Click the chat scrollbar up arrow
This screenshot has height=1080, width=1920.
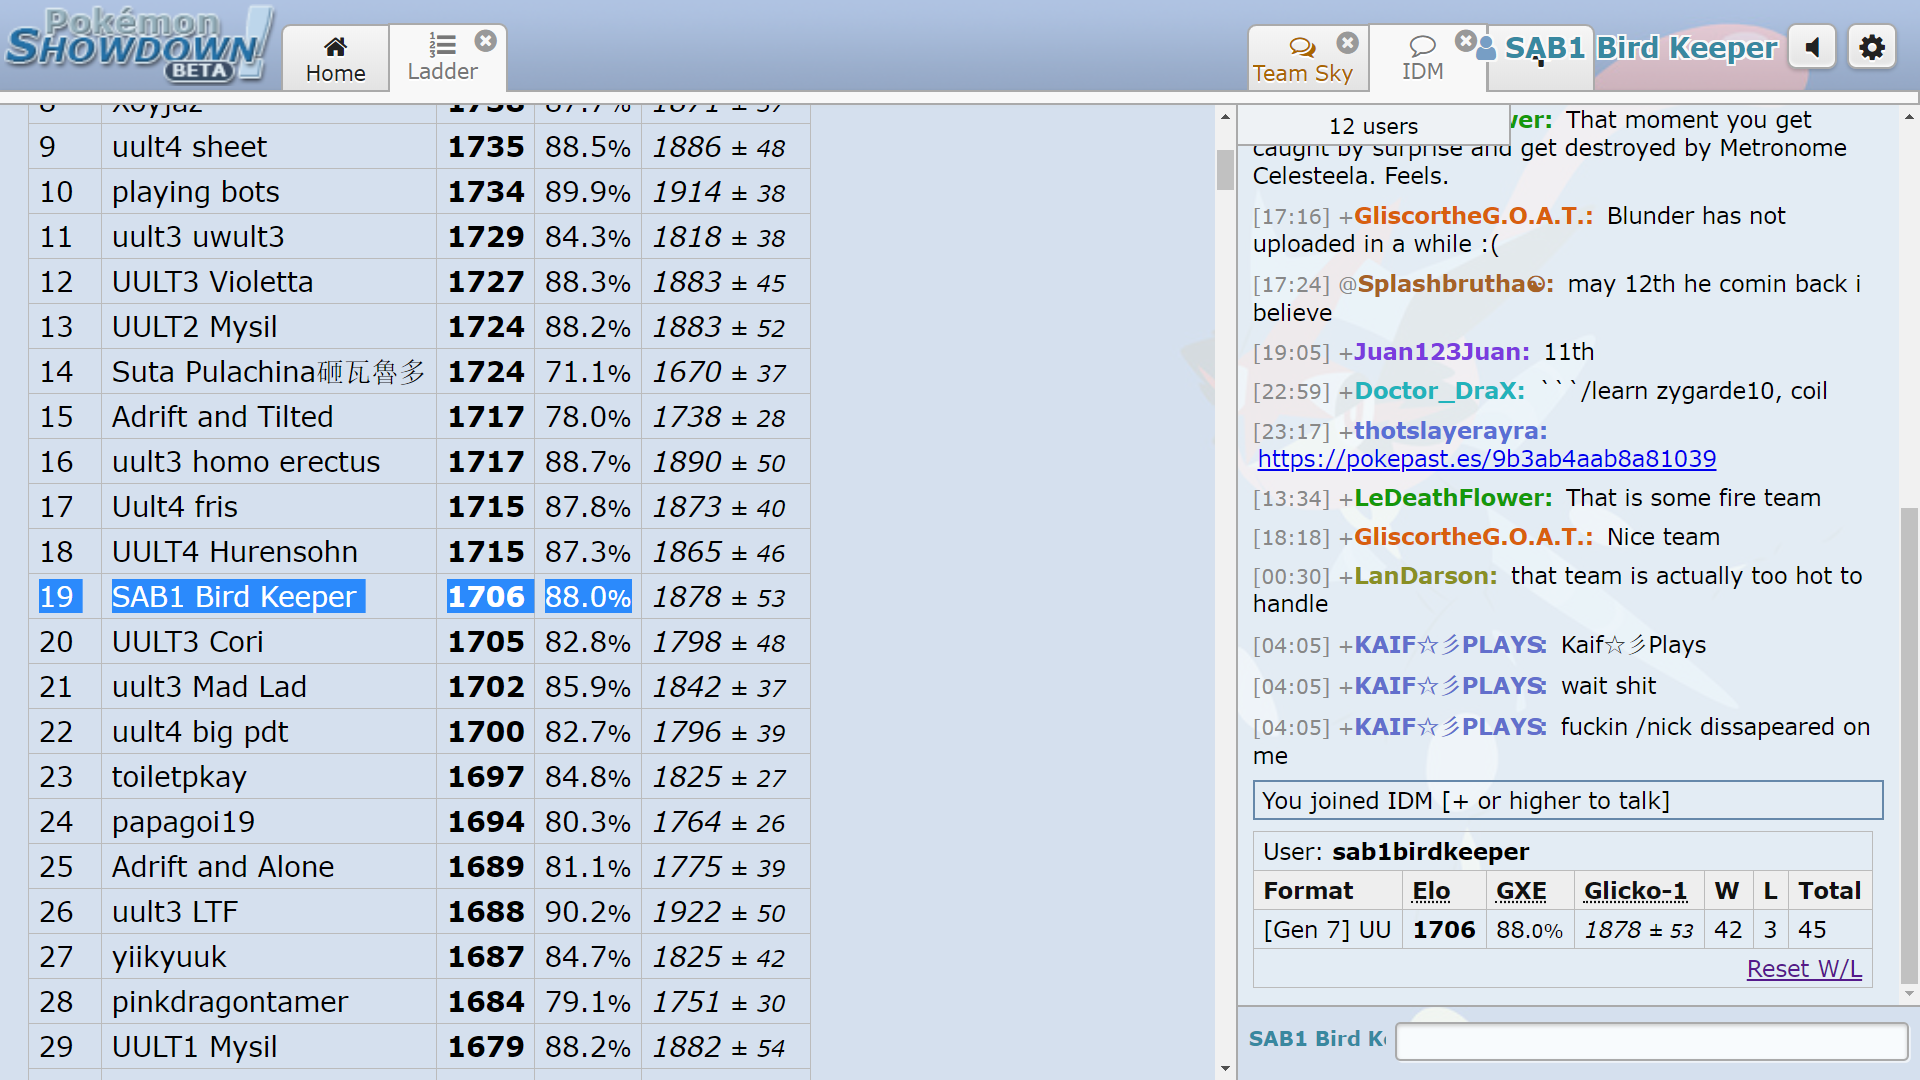tap(1909, 117)
